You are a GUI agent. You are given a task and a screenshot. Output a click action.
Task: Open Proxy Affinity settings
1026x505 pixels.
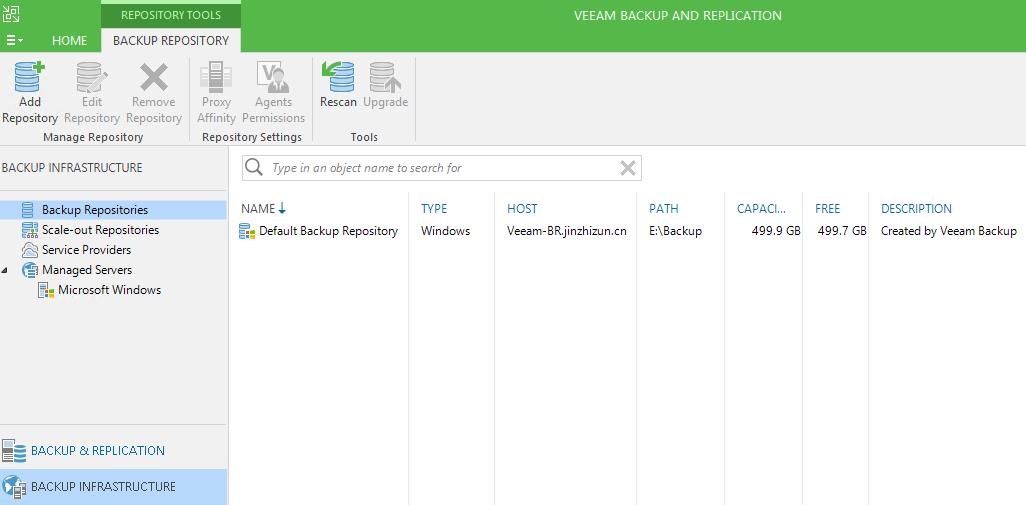point(216,93)
